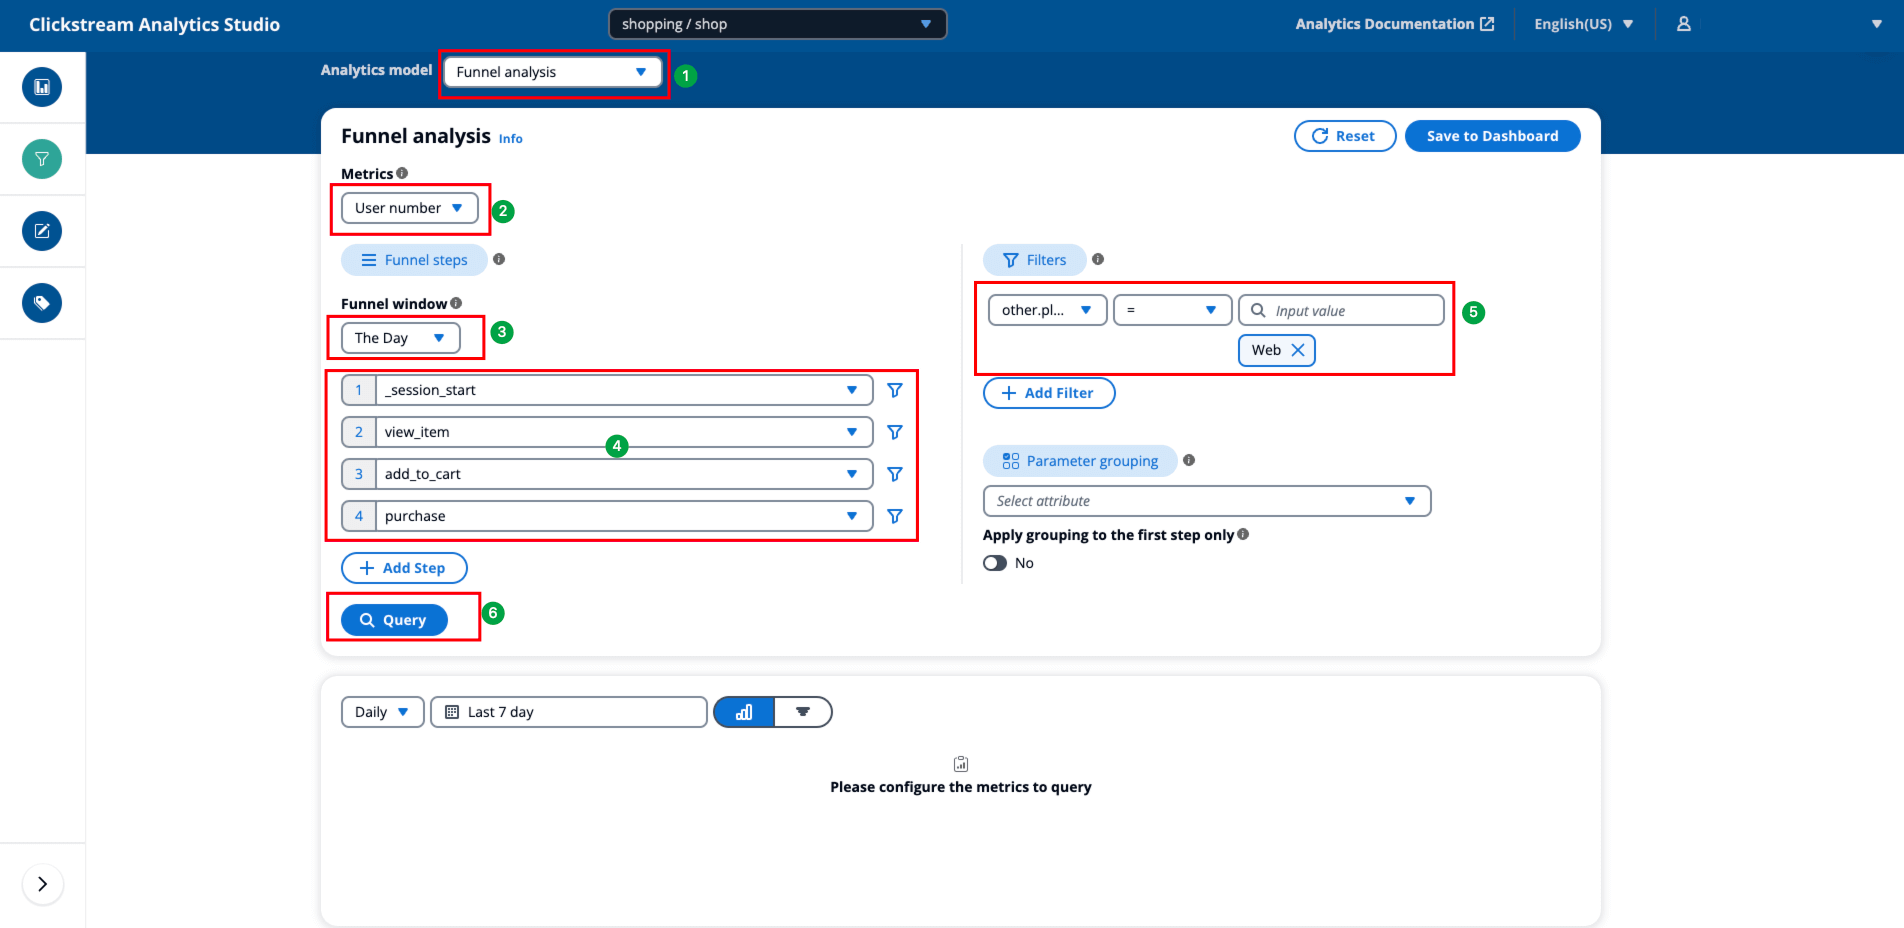This screenshot has height=928, width=1904.
Task: Click the Add Filter button
Action: [1049, 393]
